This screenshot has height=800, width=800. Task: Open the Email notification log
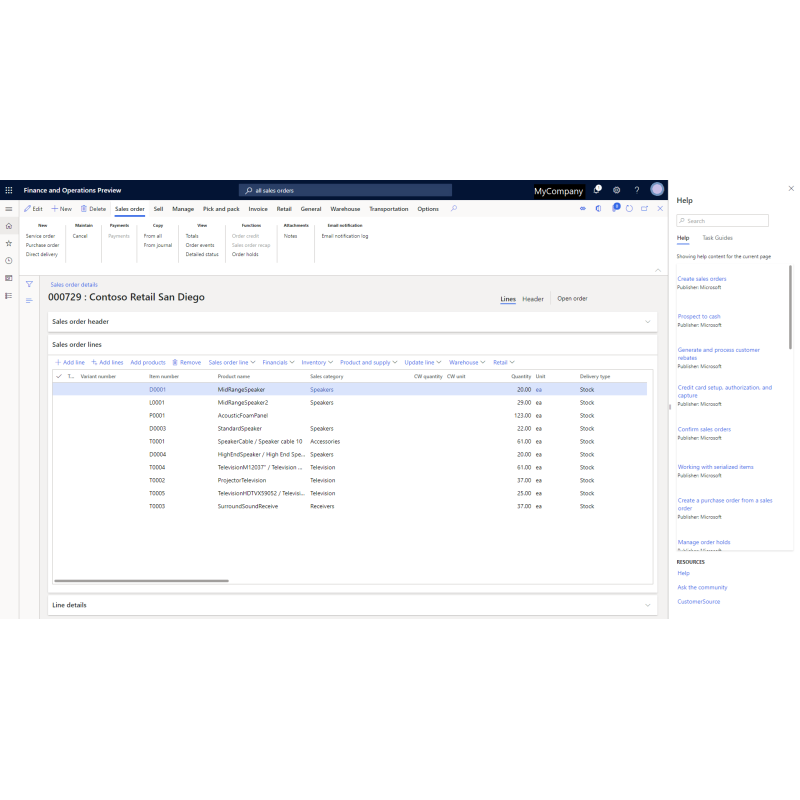(344, 236)
